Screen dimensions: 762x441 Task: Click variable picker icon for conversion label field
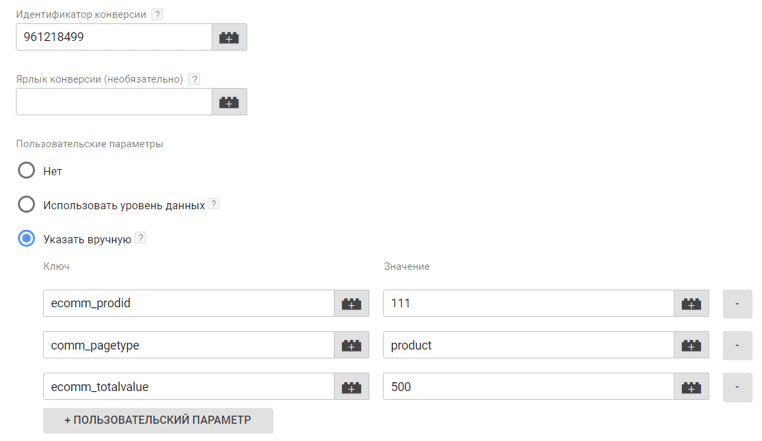(x=229, y=101)
